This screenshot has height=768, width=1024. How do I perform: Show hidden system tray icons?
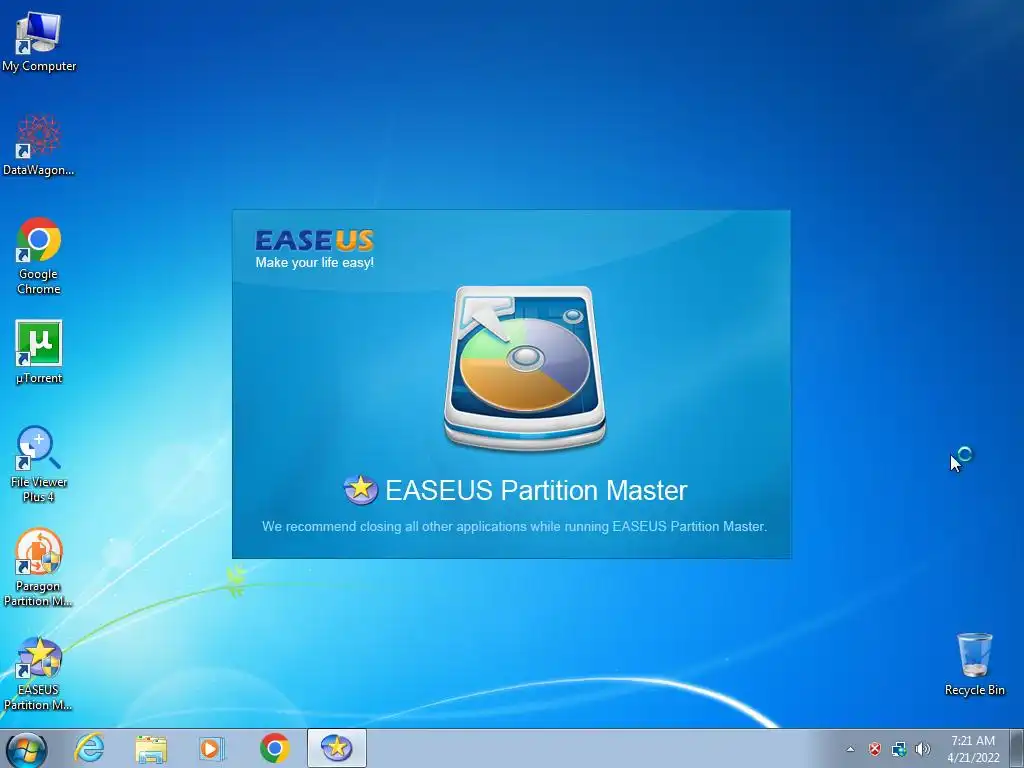click(850, 749)
